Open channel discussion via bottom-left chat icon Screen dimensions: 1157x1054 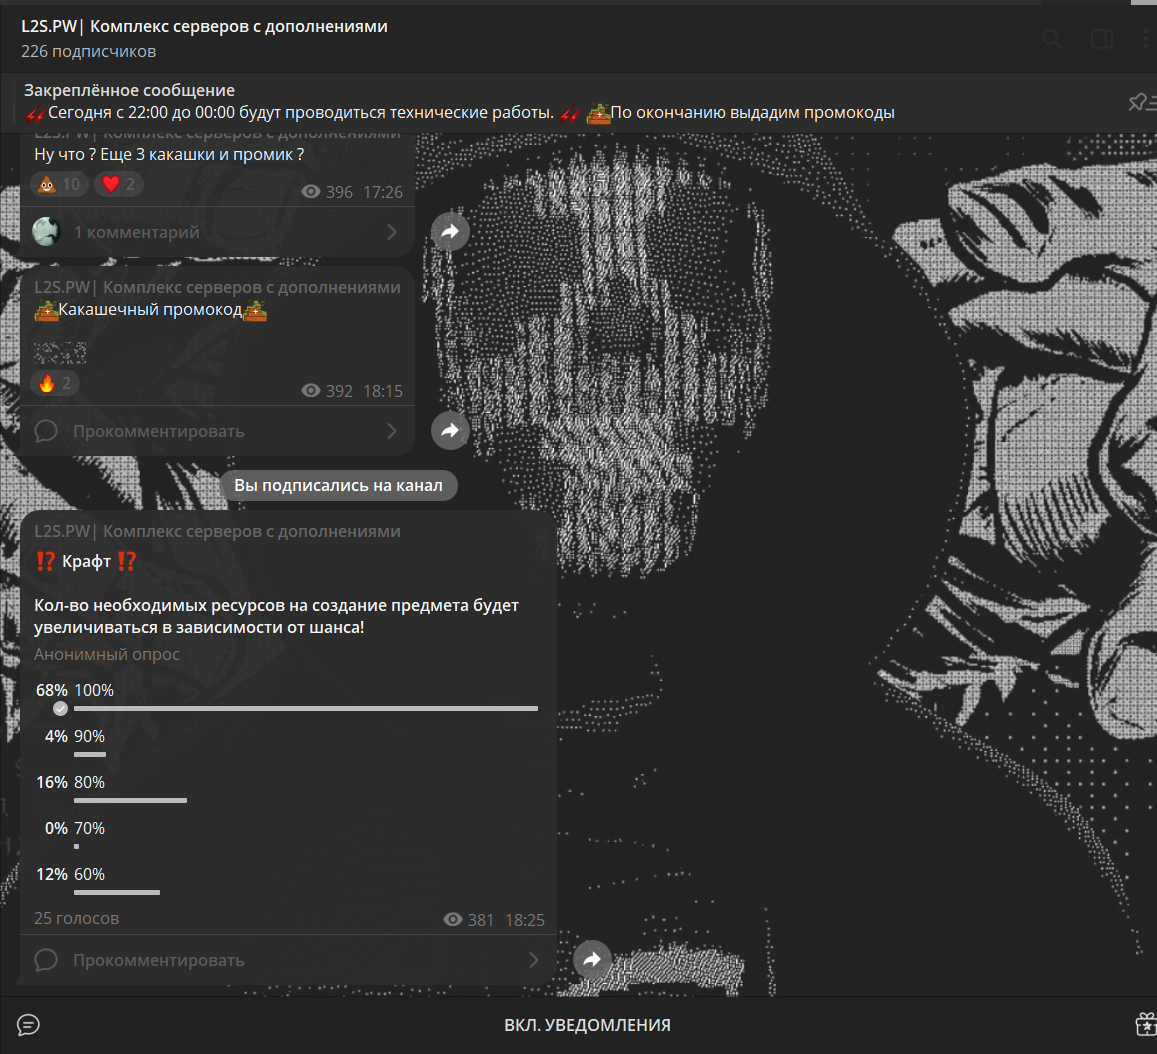29,1025
